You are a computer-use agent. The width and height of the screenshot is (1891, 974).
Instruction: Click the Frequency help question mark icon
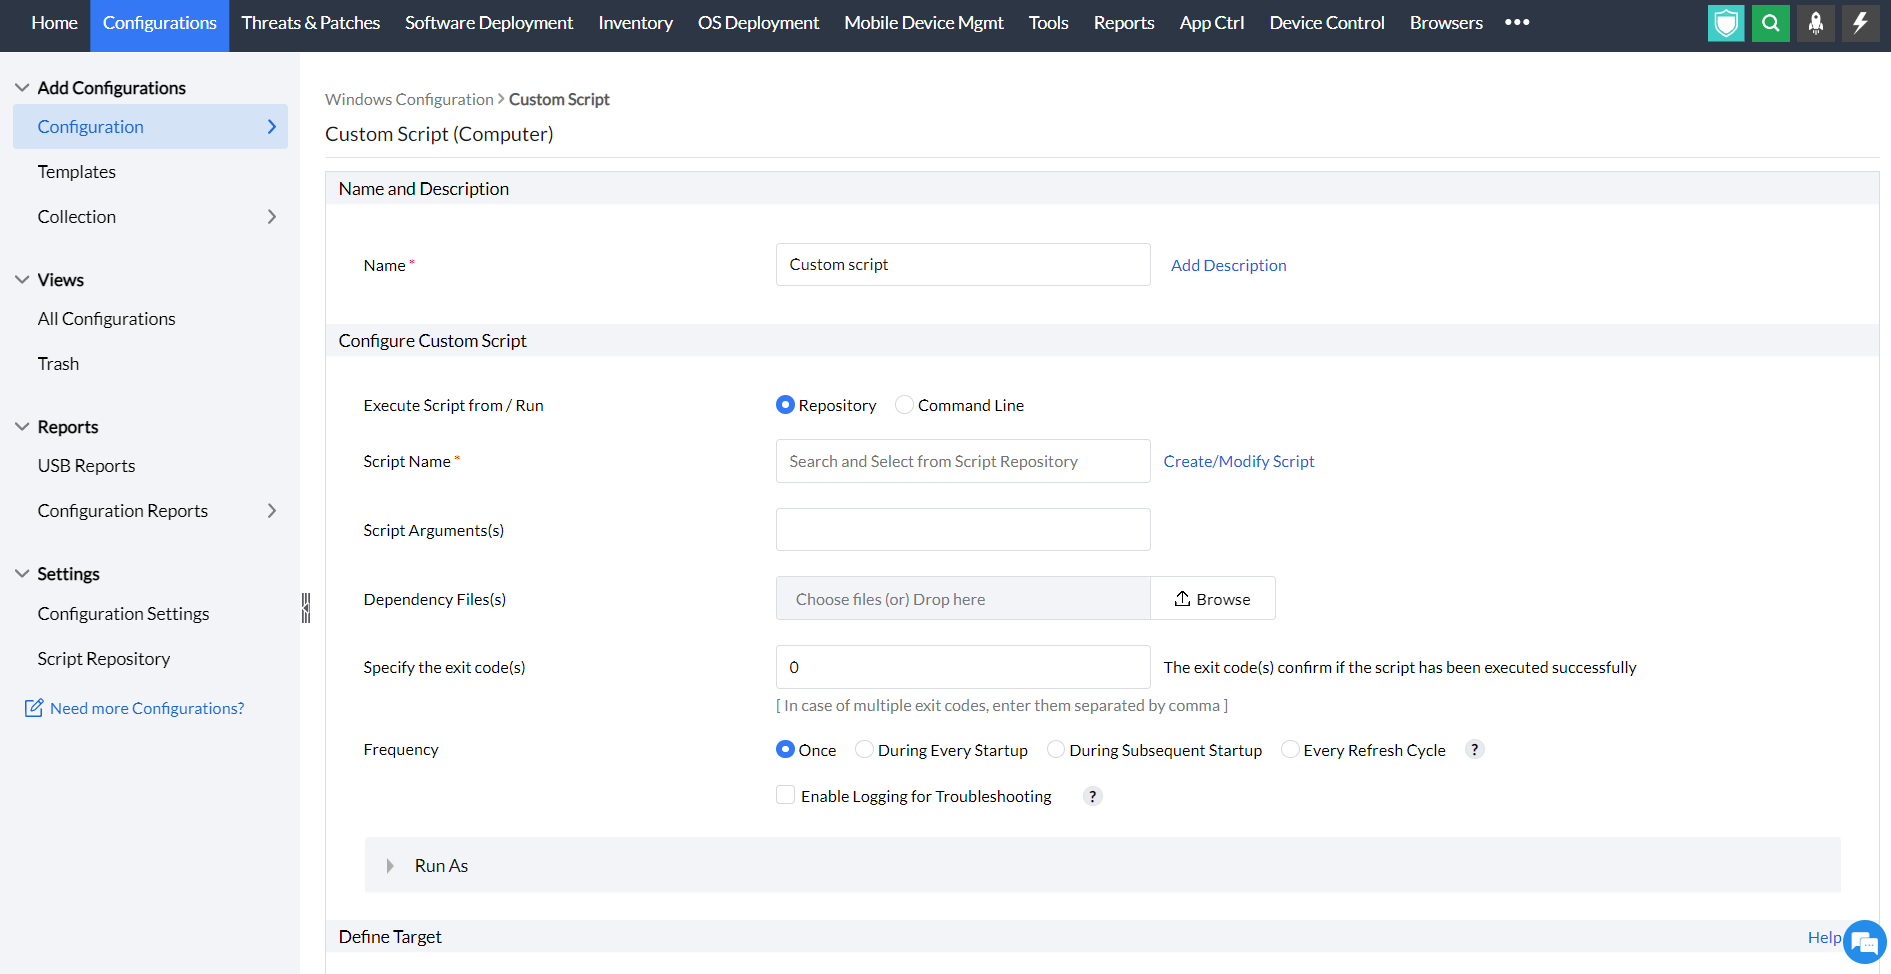tap(1474, 750)
